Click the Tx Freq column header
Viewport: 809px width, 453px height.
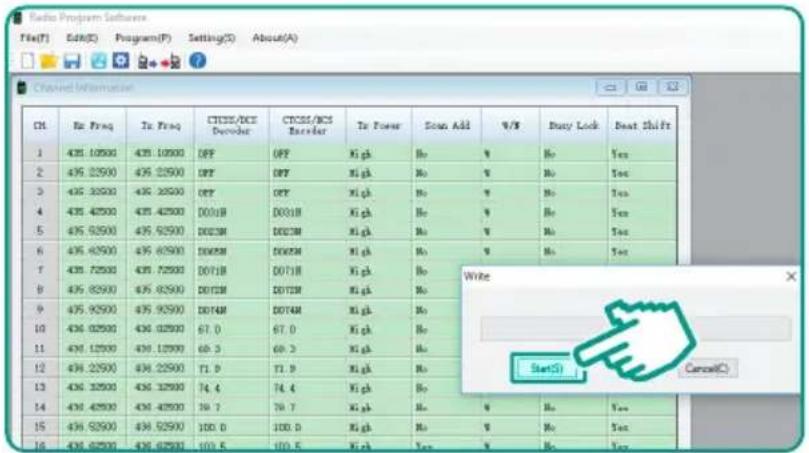click(x=160, y=125)
